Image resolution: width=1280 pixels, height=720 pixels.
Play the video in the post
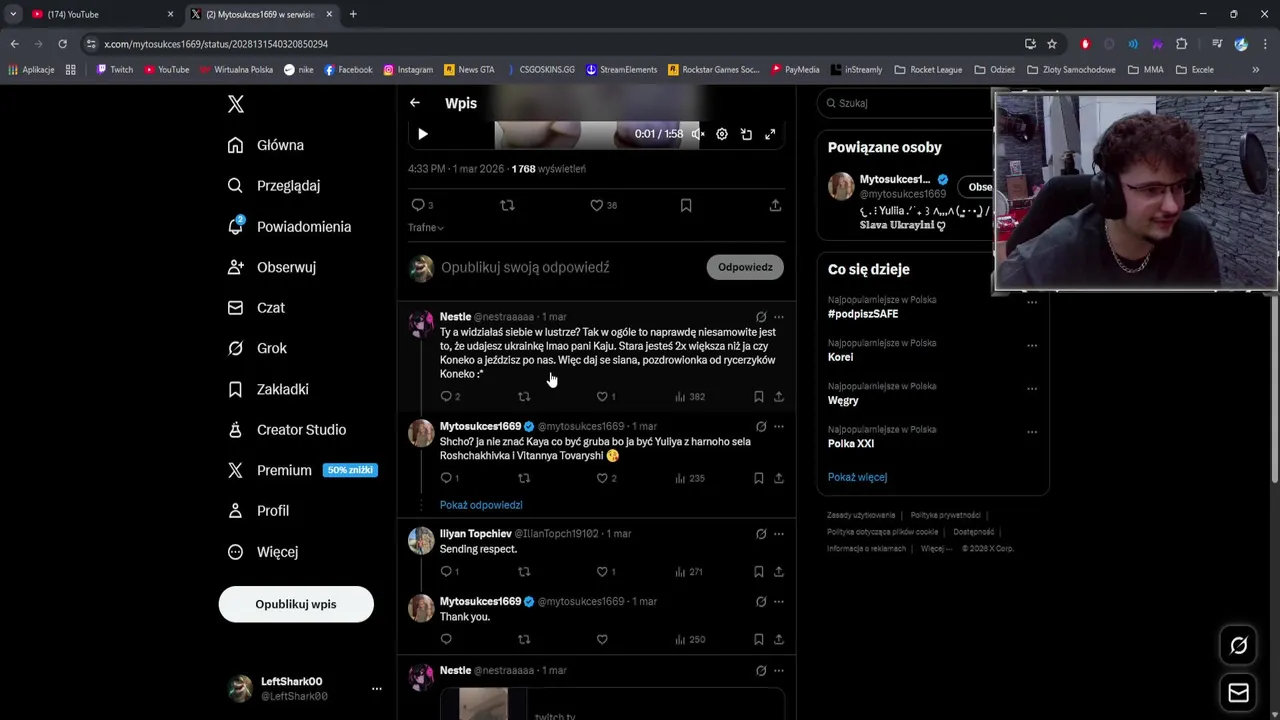(423, 134)
